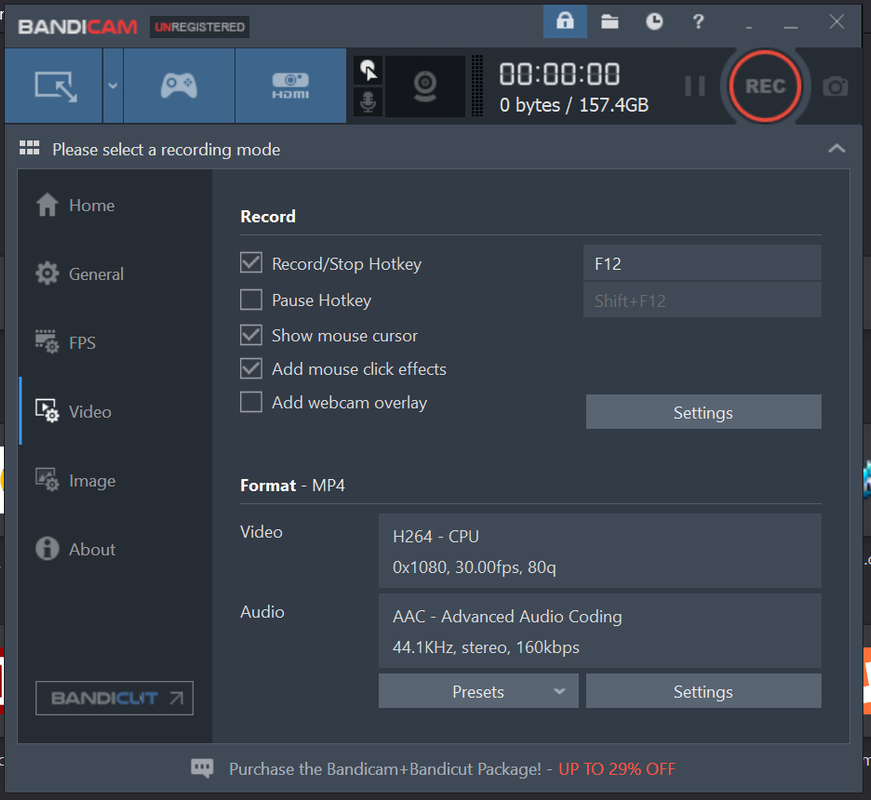Start recording with the REC button
The height and width of the screenshot is (800, 871).
pos(765,86)
